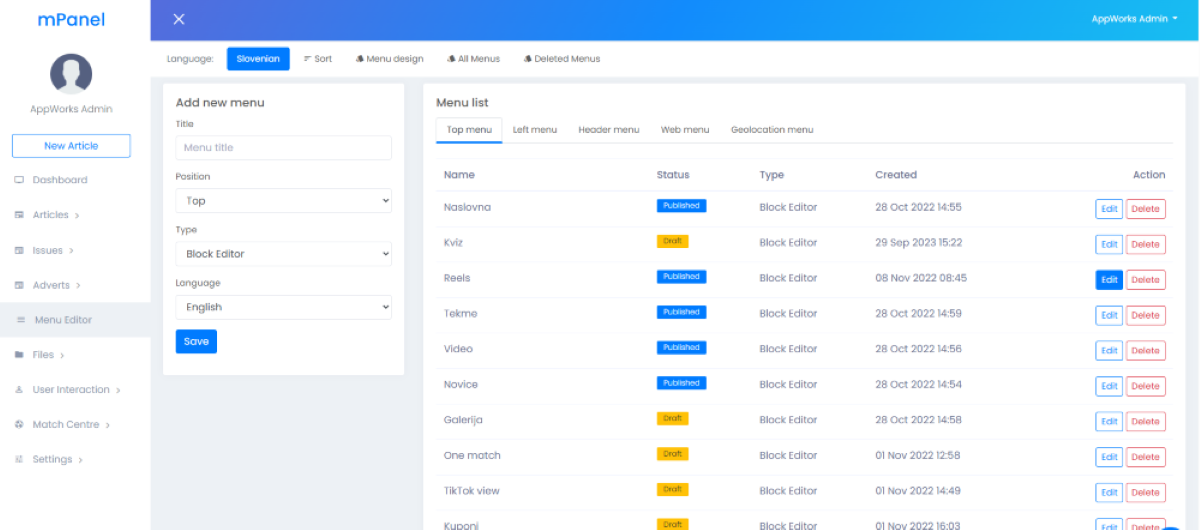Click the Dashboard monitor icon in sidebar

pyautogui.click(x=19, y=180)
